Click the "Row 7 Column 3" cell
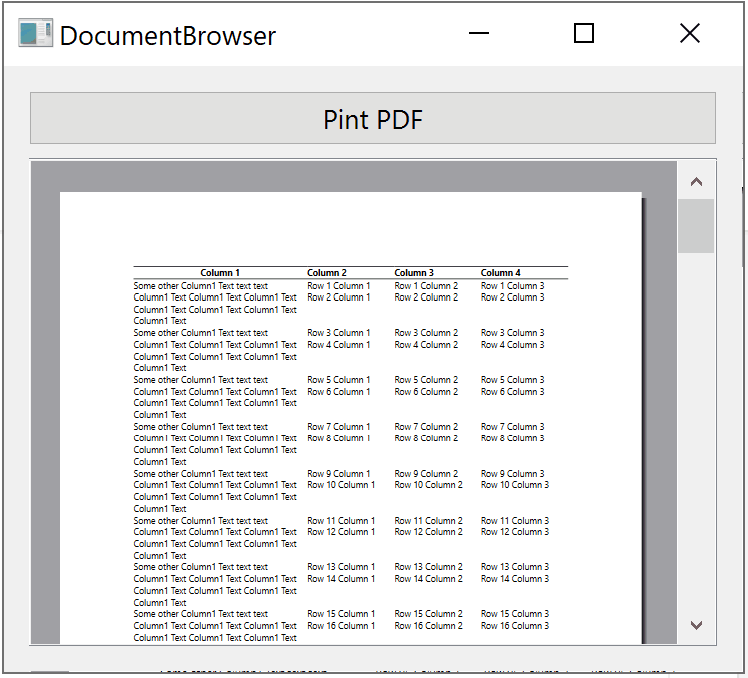The height and width of the screenshot is (678, 748). click(512, 427)
